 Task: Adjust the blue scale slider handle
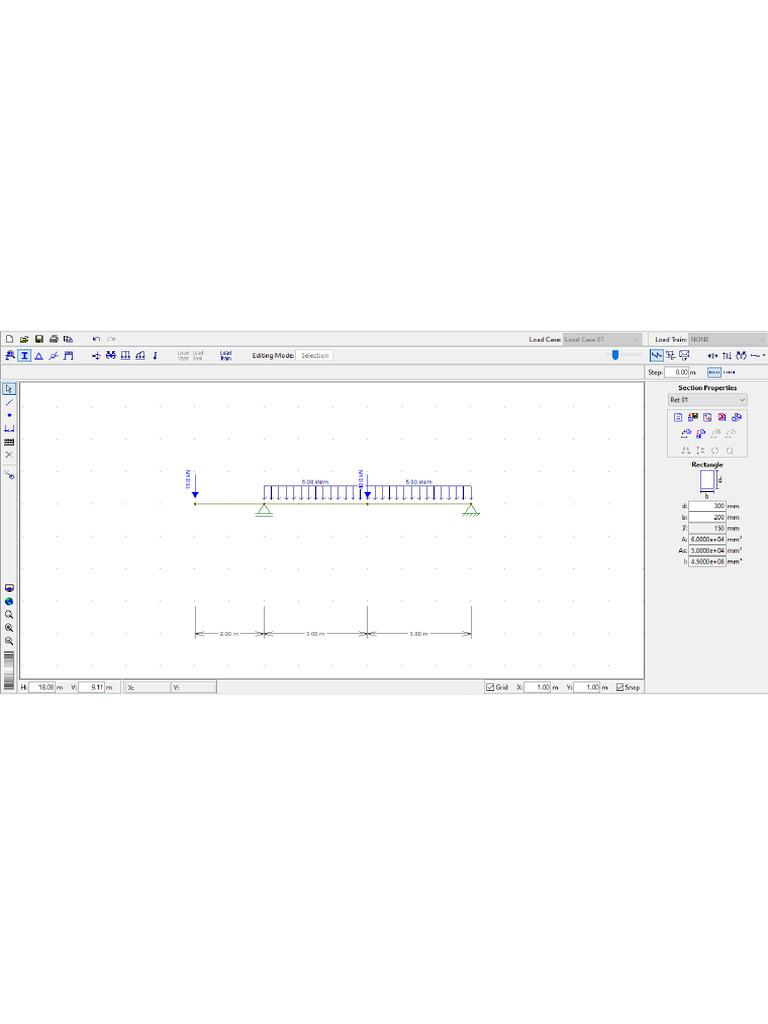615,355
